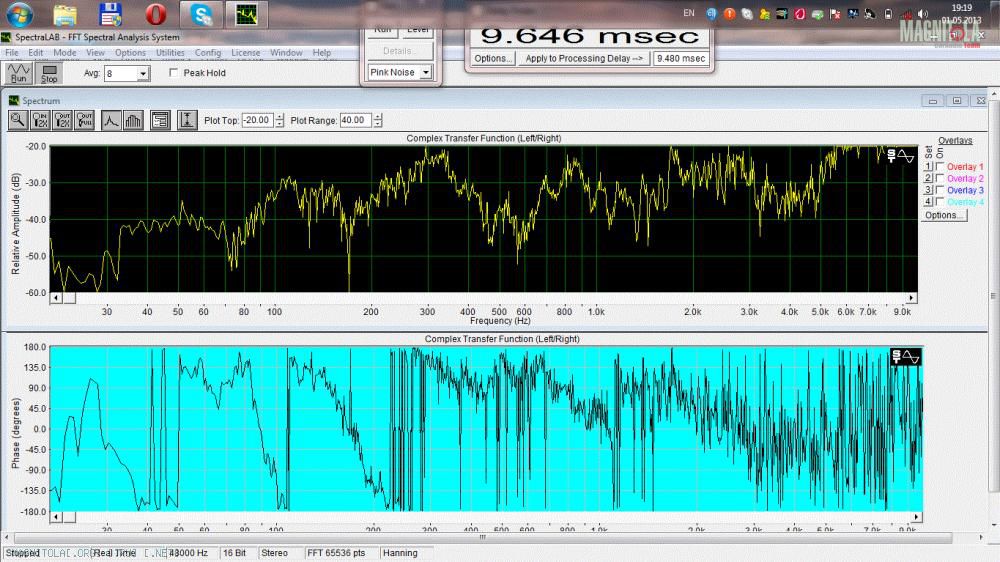Screen dimensions: 1000x562
Task: Open the Config menu
Action: point(208,52)
